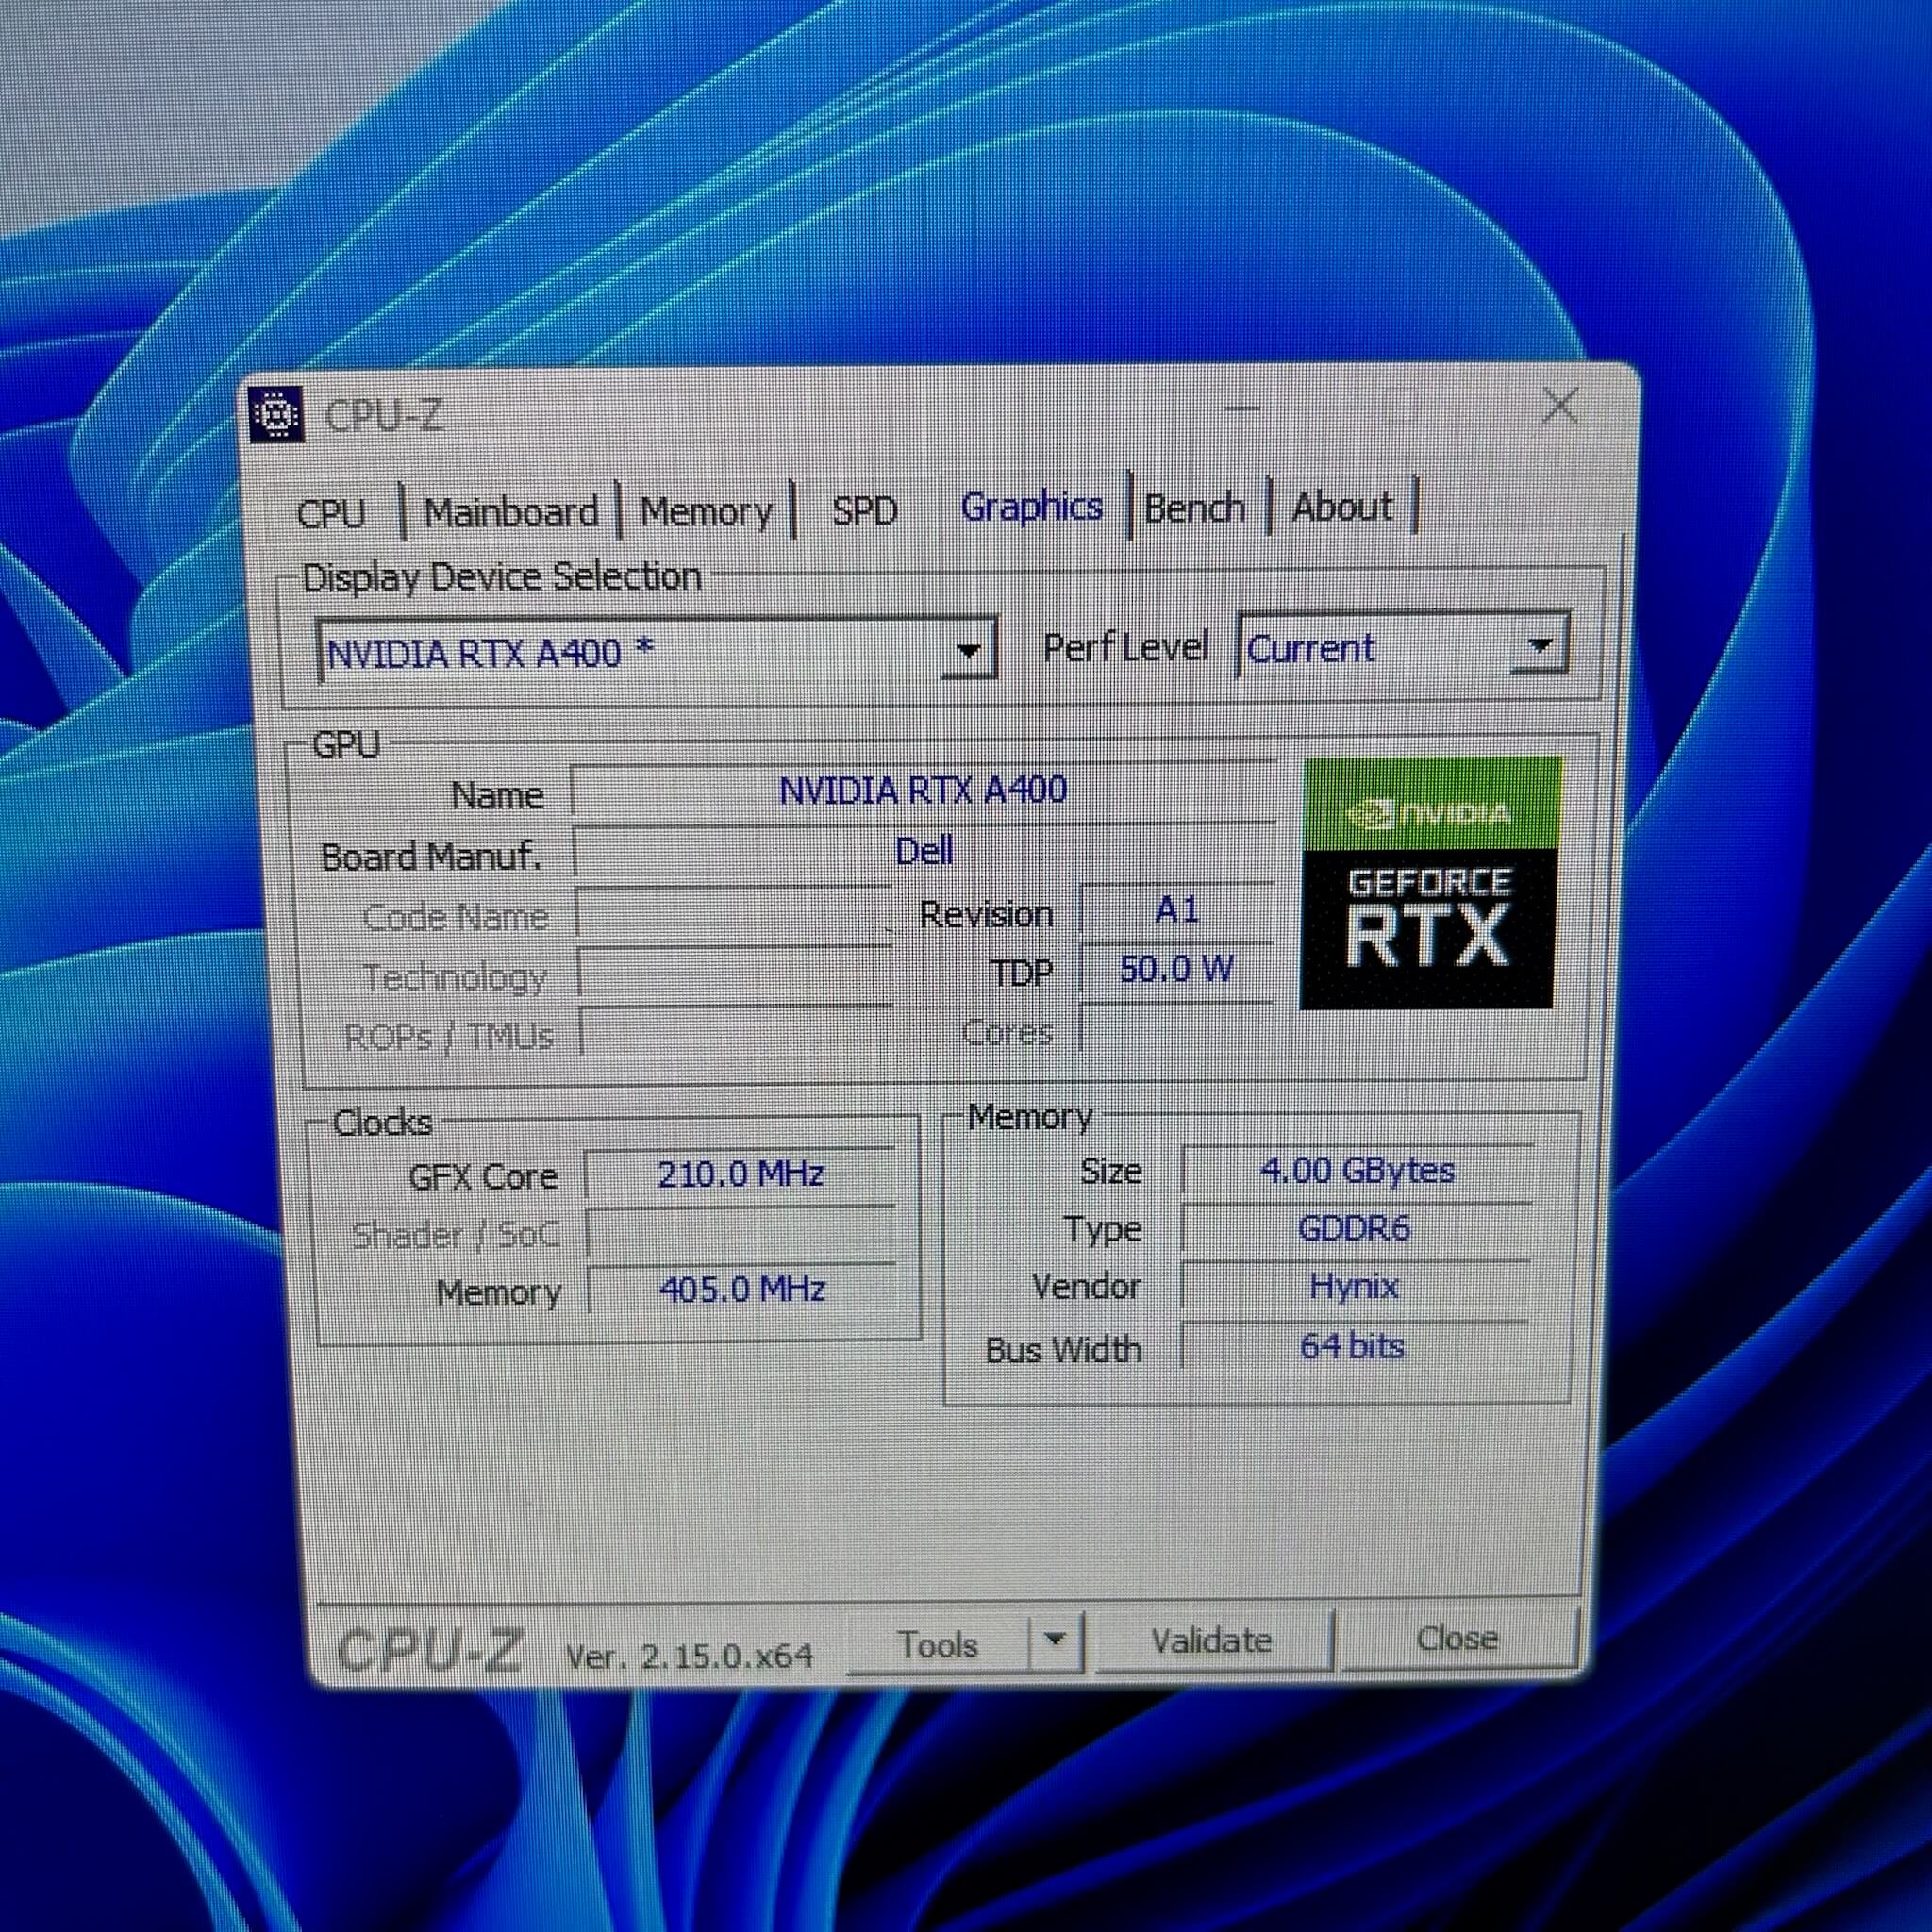Expand the Perf Level dropdown arrow
This screenshot has width=1932, height=1932.
click(x=1540, y=645)
